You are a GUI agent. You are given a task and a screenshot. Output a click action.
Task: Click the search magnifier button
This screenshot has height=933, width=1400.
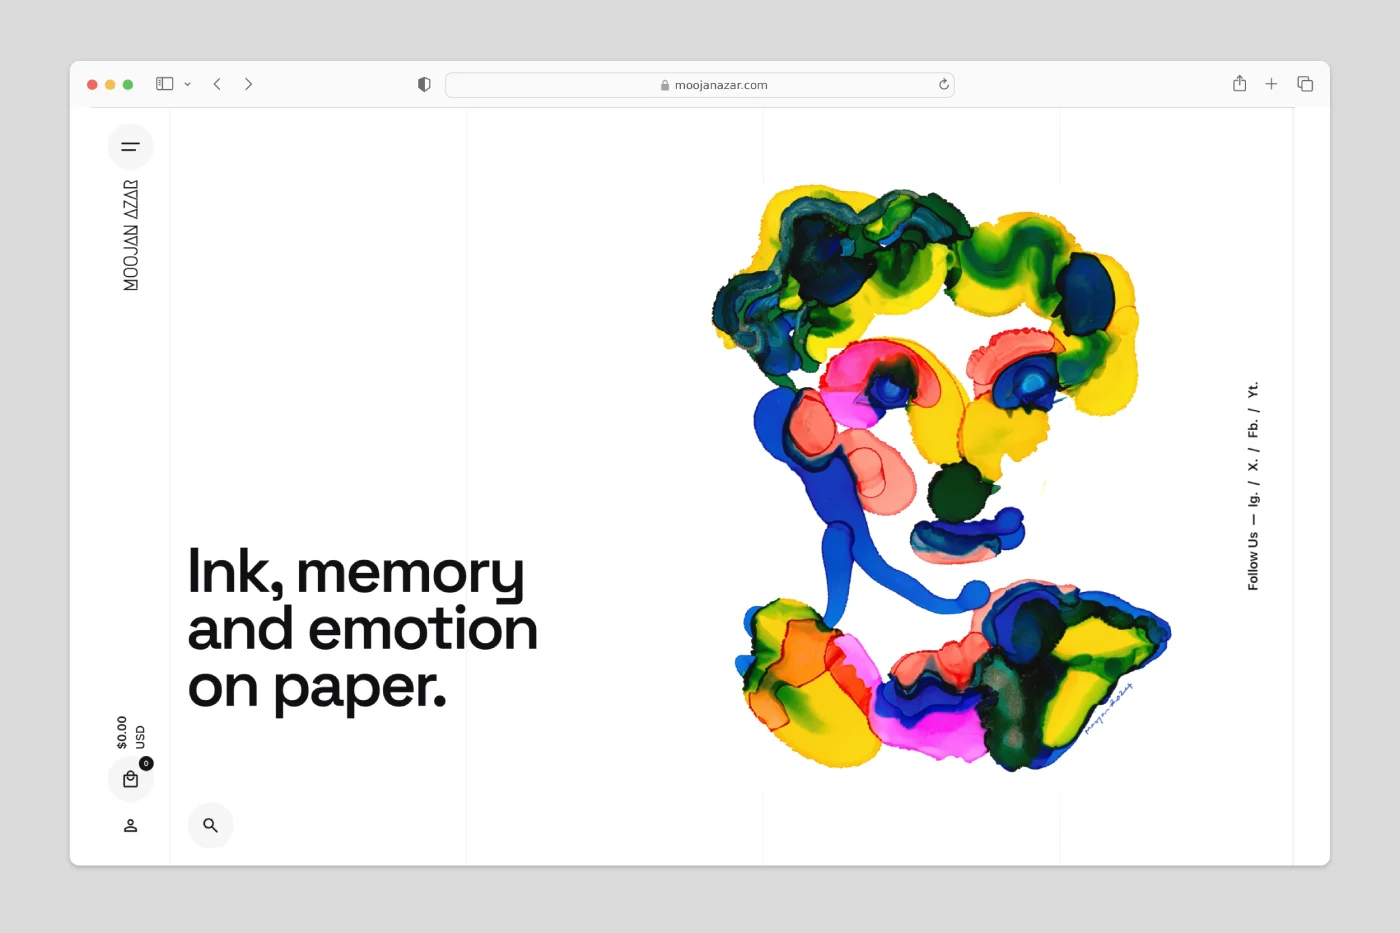[210, 825]
